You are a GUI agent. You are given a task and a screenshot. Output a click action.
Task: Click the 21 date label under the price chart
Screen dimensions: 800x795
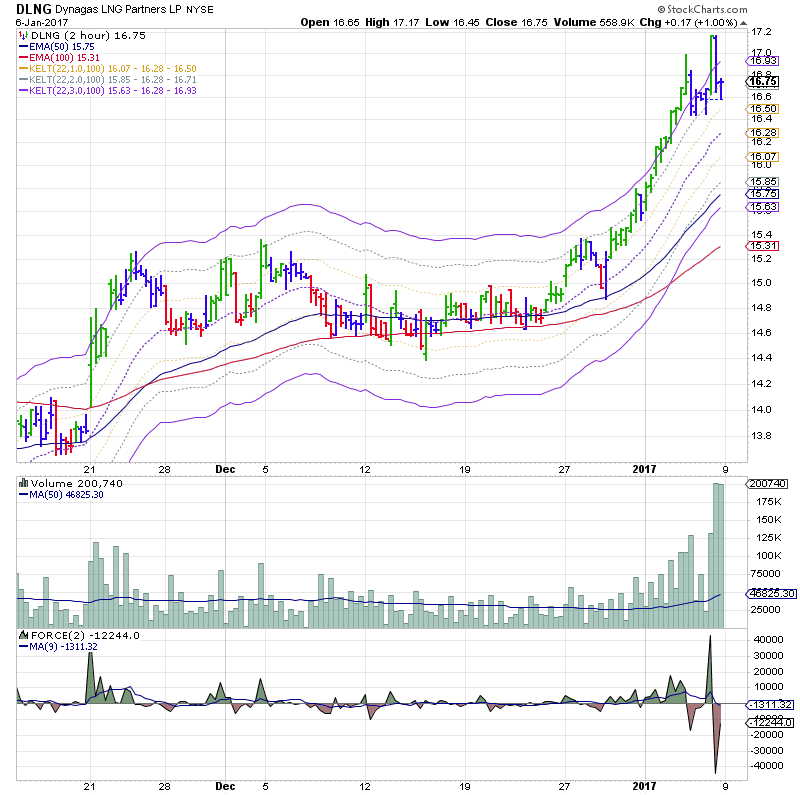click(90, 469)
